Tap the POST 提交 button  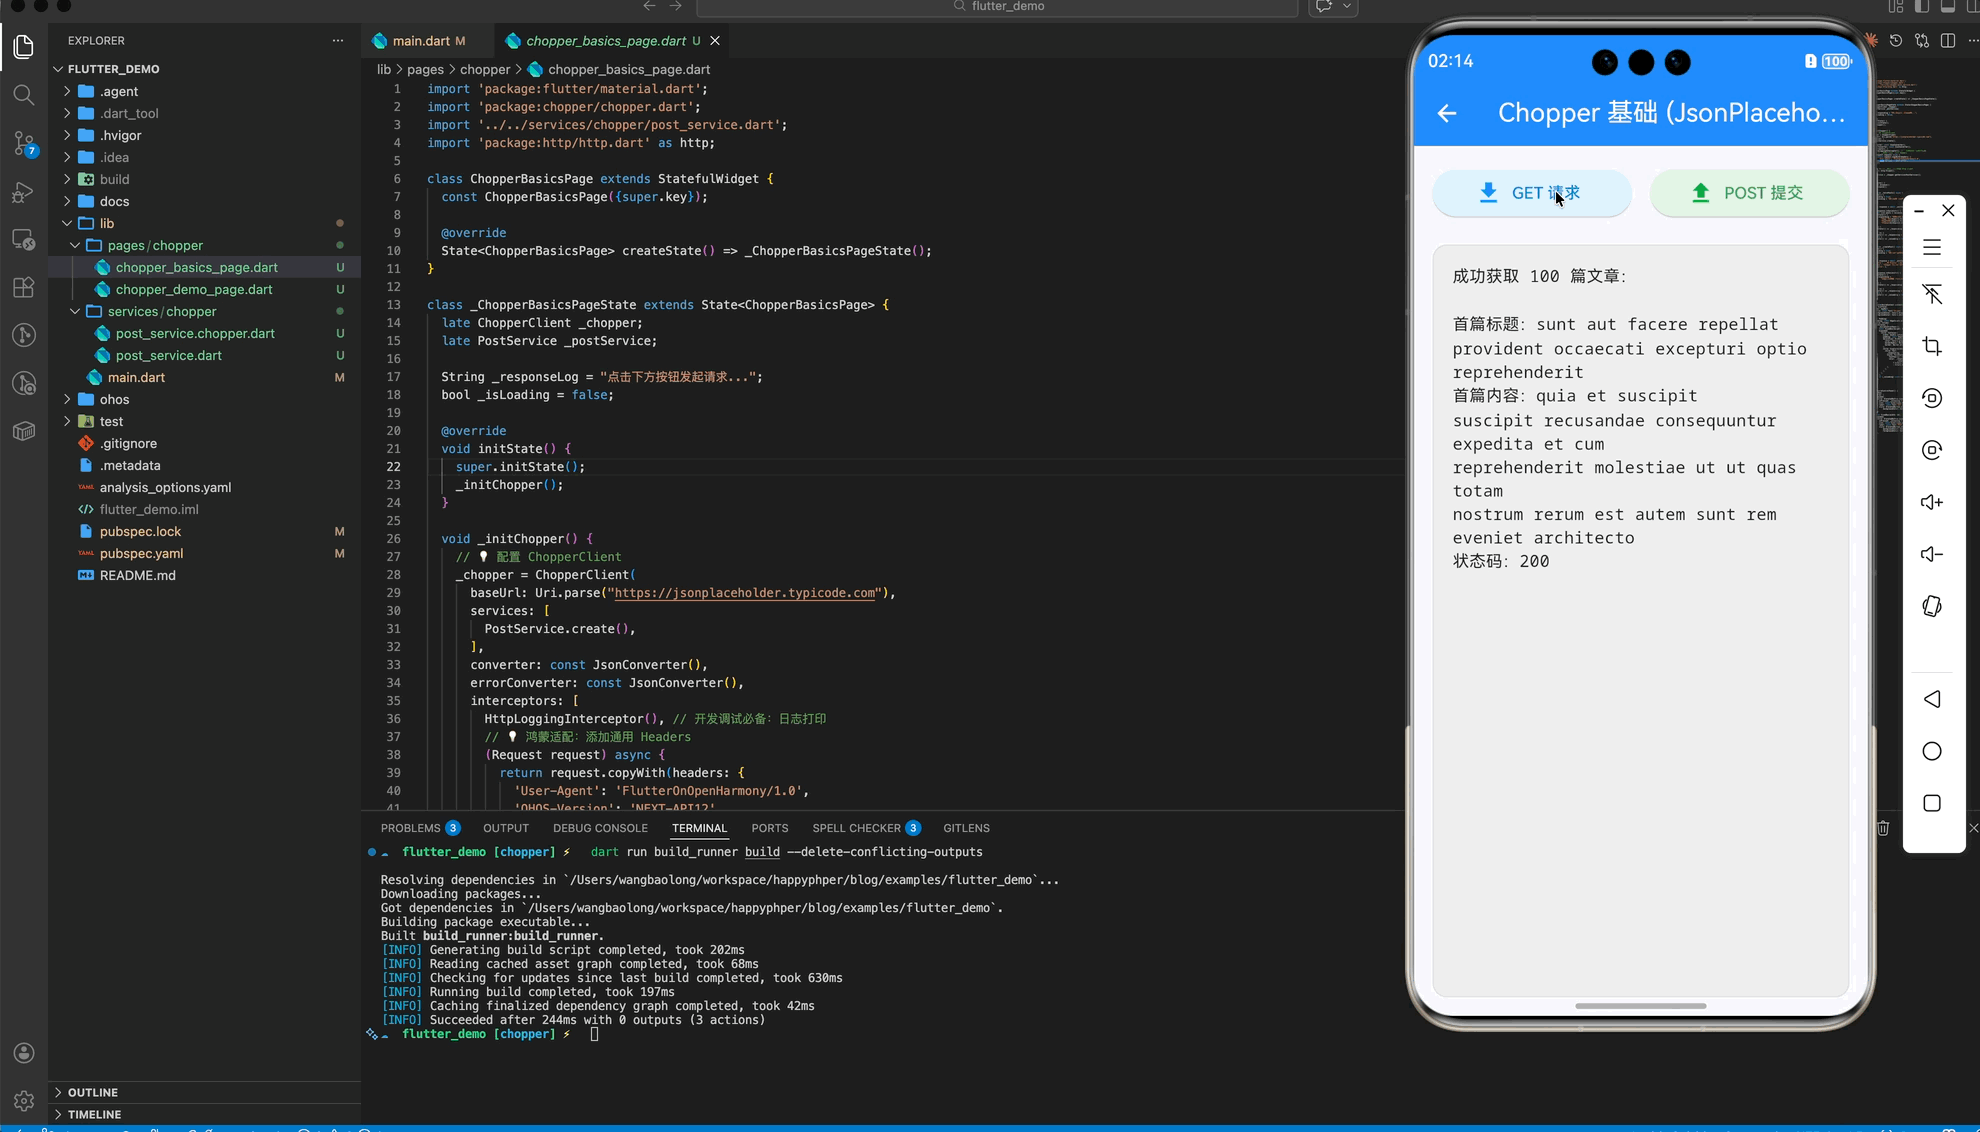click(x=1748, y=193)
